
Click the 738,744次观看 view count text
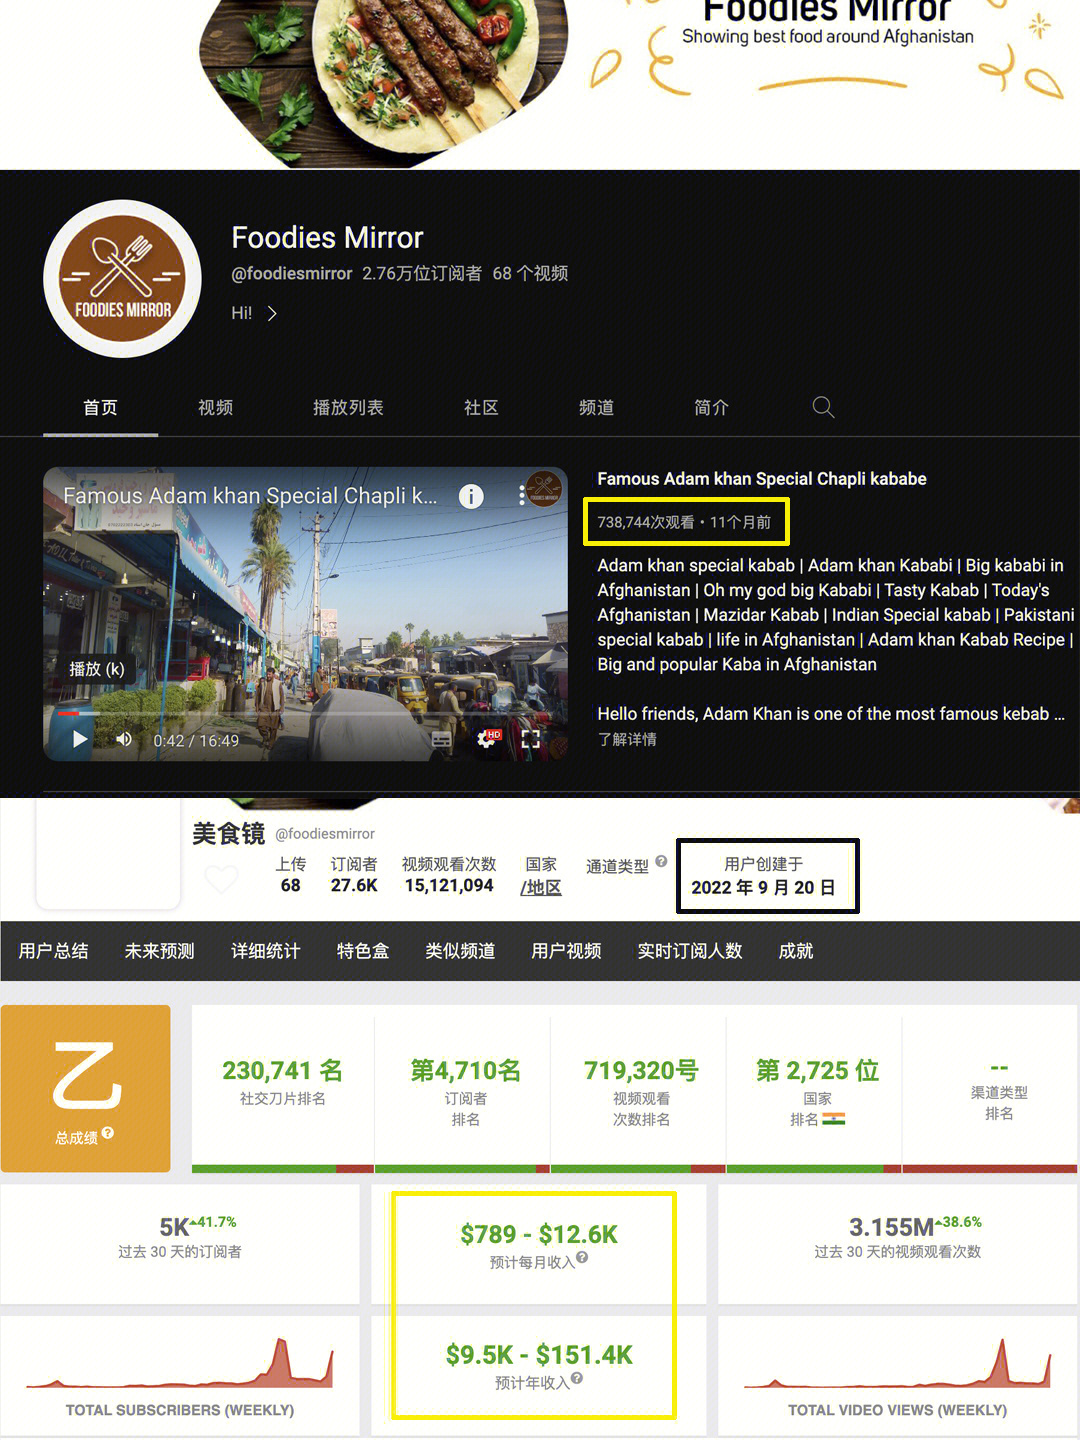pyautogui.click(x=646, y=522)
